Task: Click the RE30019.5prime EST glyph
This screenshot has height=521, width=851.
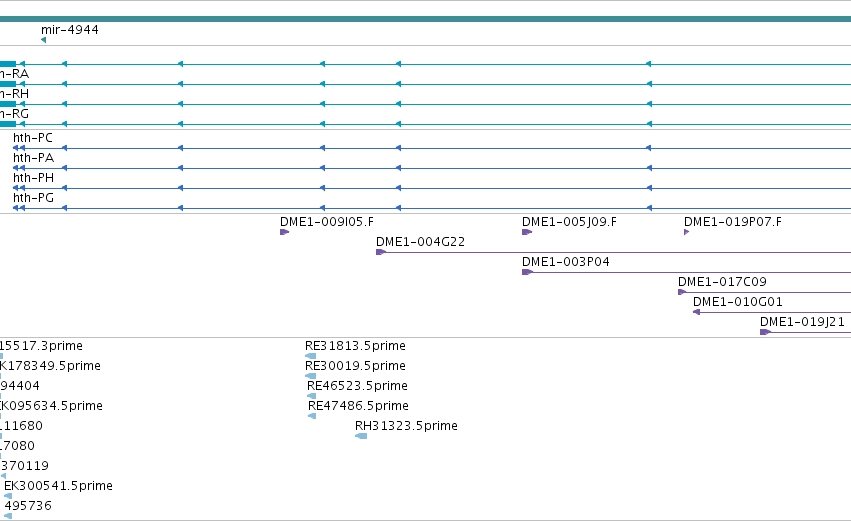Action: [310, 376]
